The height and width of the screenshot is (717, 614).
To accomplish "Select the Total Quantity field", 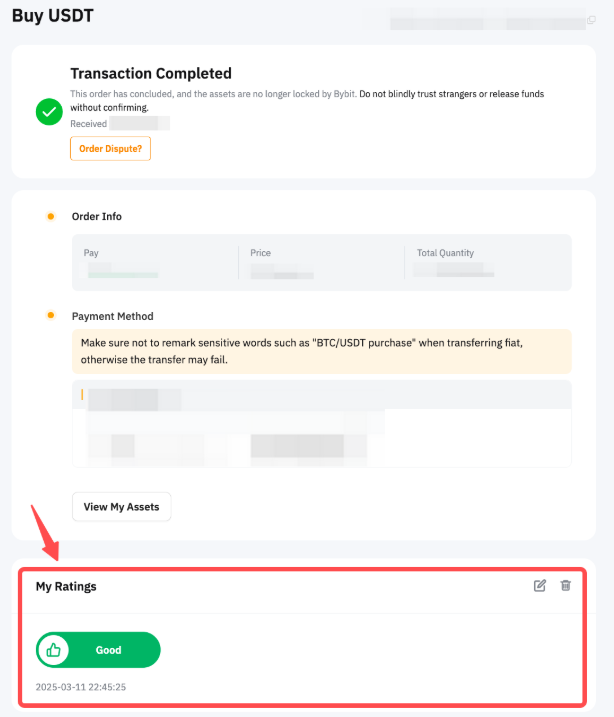I will coord(455,270).
